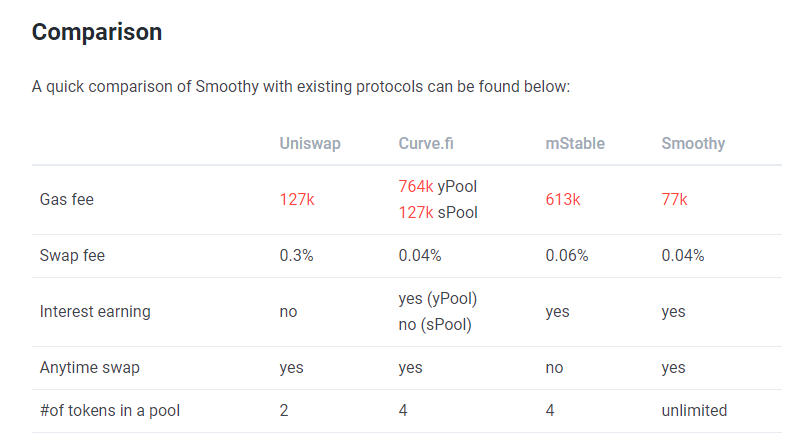Click the Curve.fi column header

[x=428, y=143]
